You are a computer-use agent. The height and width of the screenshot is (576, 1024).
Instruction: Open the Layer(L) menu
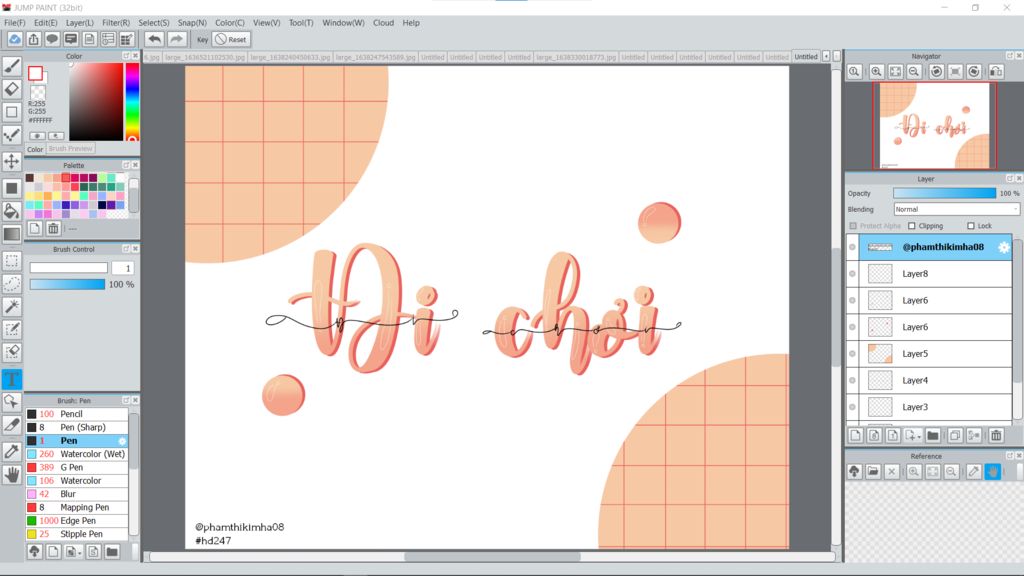point(80,23)
